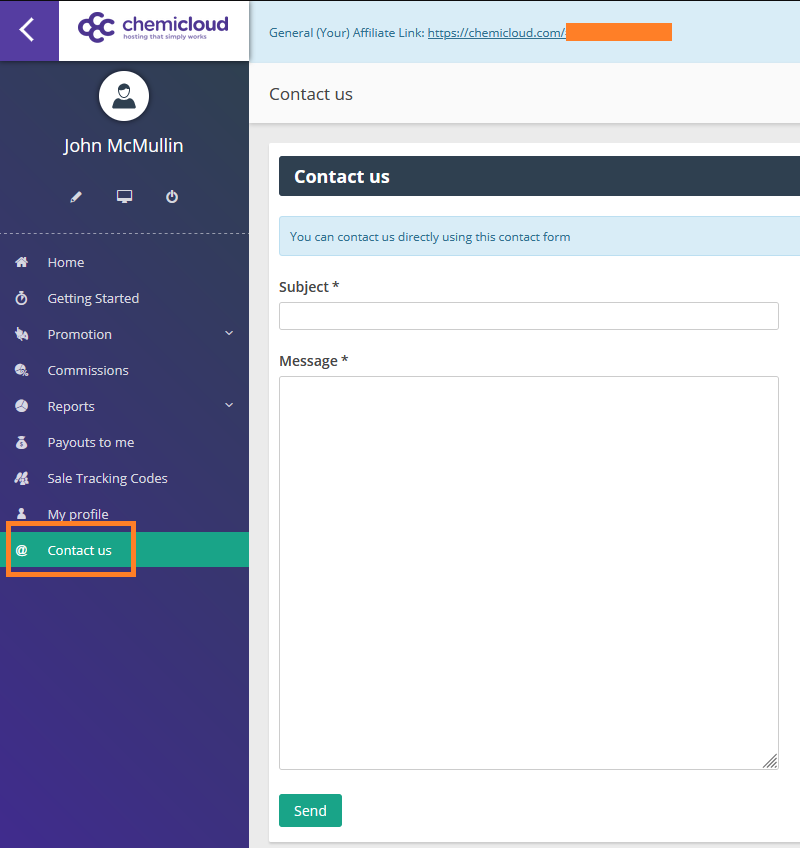Expand the Promotion submenu chevron
Screen dimensions: 800x848
(229, 334)
